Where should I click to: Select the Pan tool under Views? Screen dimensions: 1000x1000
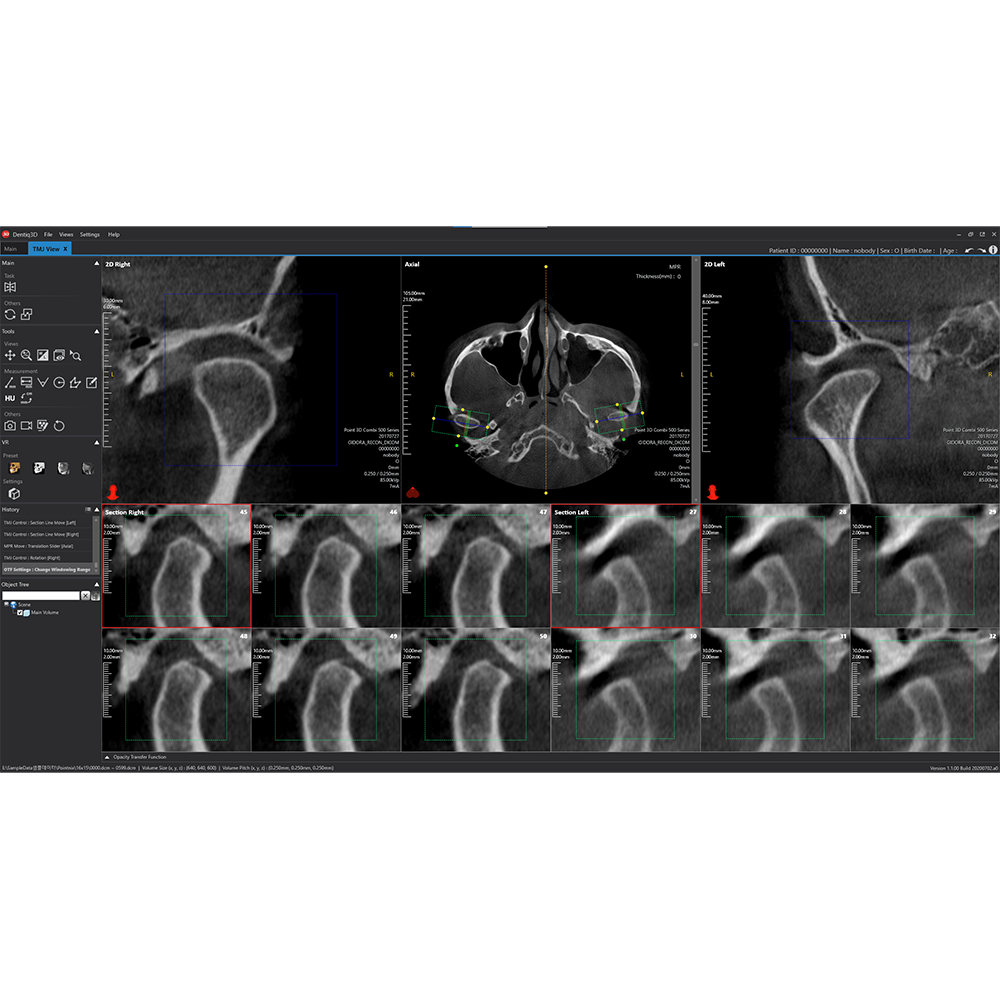11,355
